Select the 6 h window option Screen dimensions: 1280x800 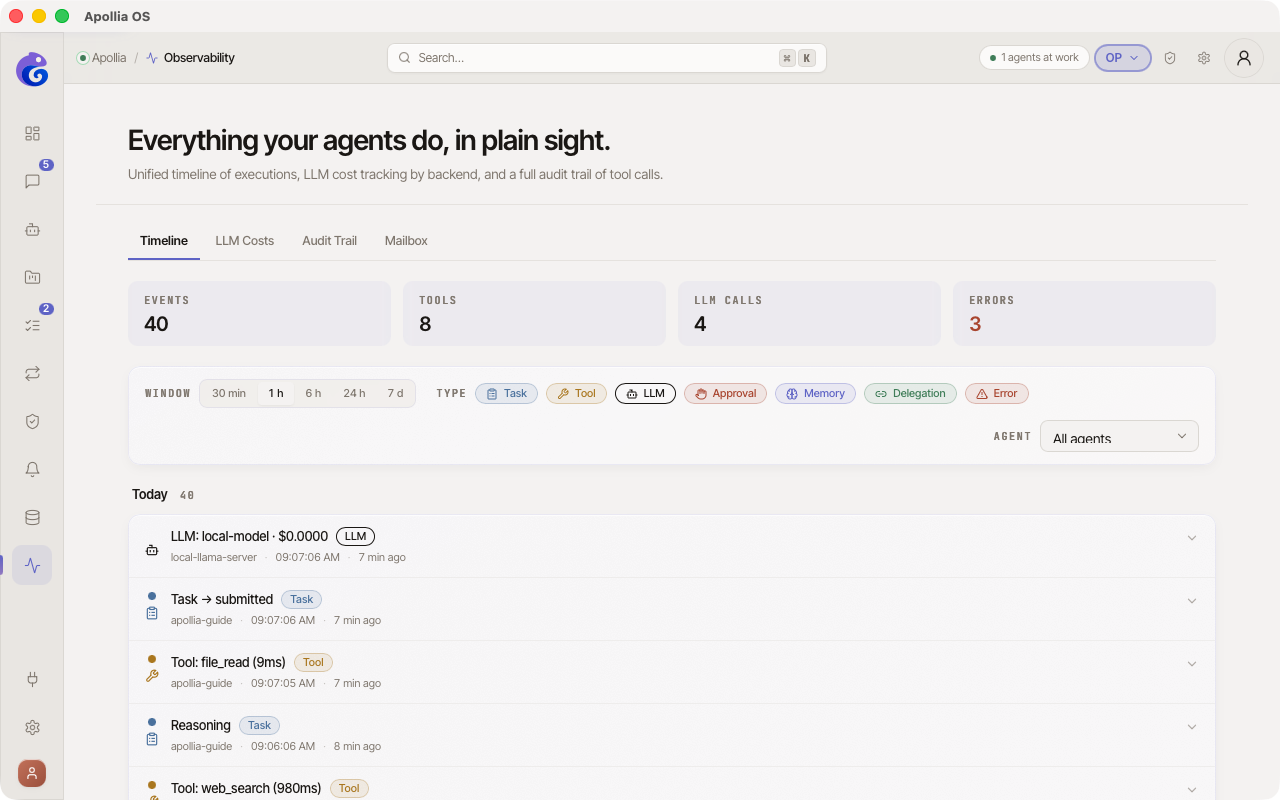point(313,393)
